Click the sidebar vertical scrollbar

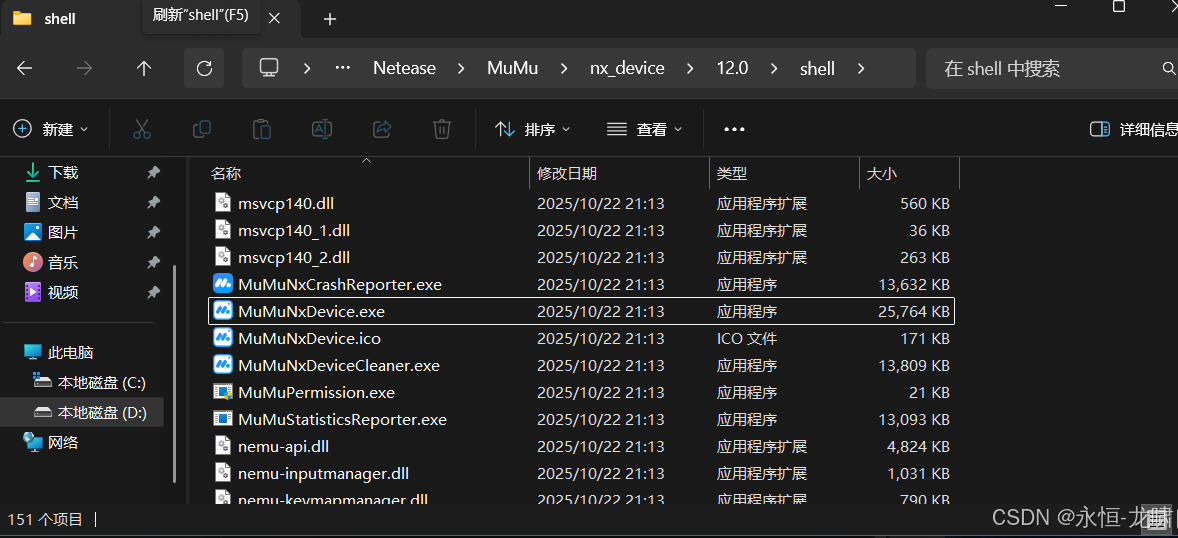(x=175, y=373)
